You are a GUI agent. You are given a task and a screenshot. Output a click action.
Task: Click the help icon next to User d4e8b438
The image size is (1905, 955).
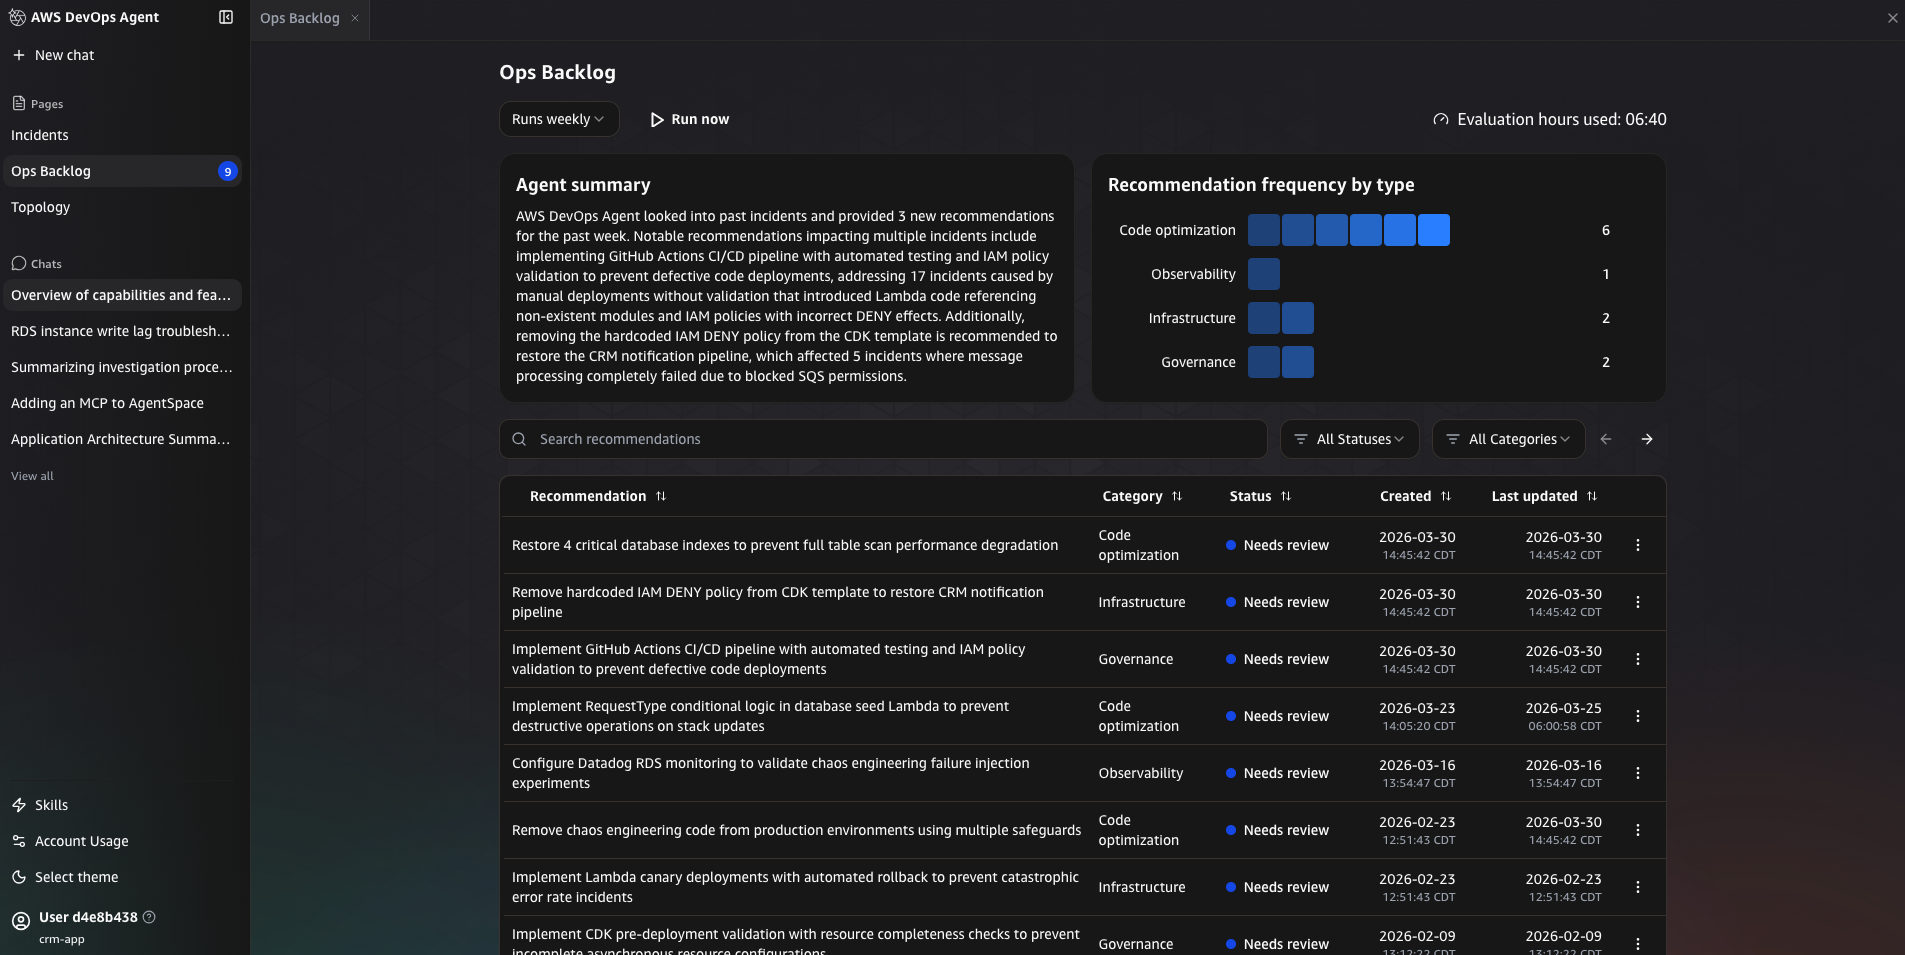click(148, 917)
